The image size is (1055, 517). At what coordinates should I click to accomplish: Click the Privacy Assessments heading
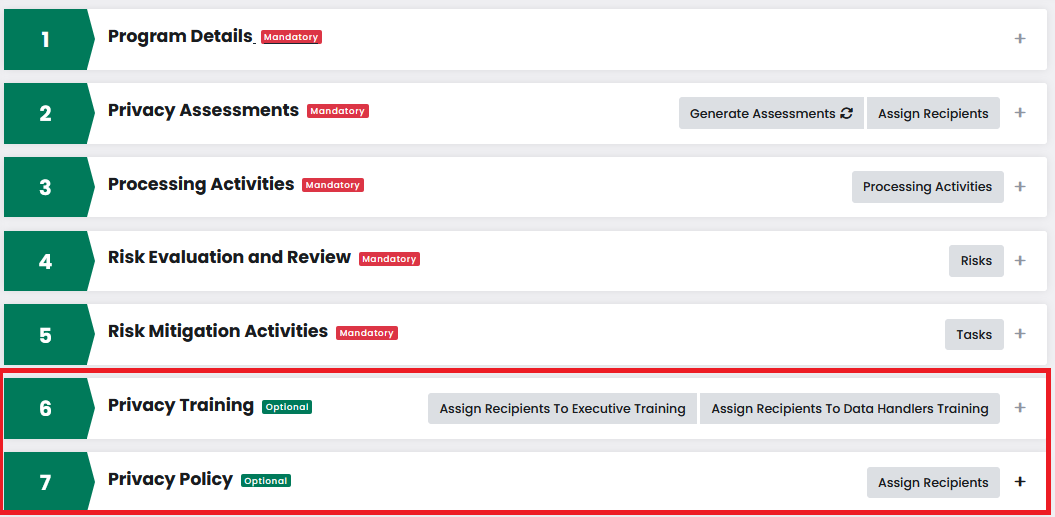(203, 110)
